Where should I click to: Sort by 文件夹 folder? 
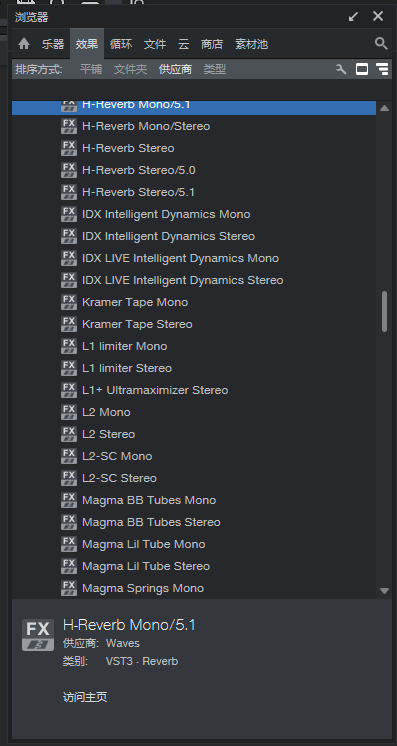(130, 69)
